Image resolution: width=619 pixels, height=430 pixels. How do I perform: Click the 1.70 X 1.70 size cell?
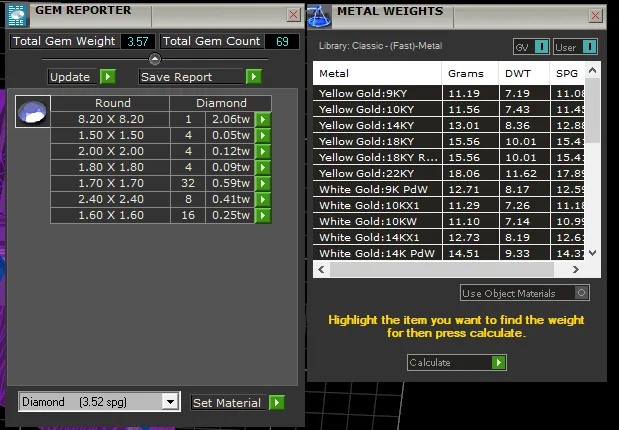111,183
